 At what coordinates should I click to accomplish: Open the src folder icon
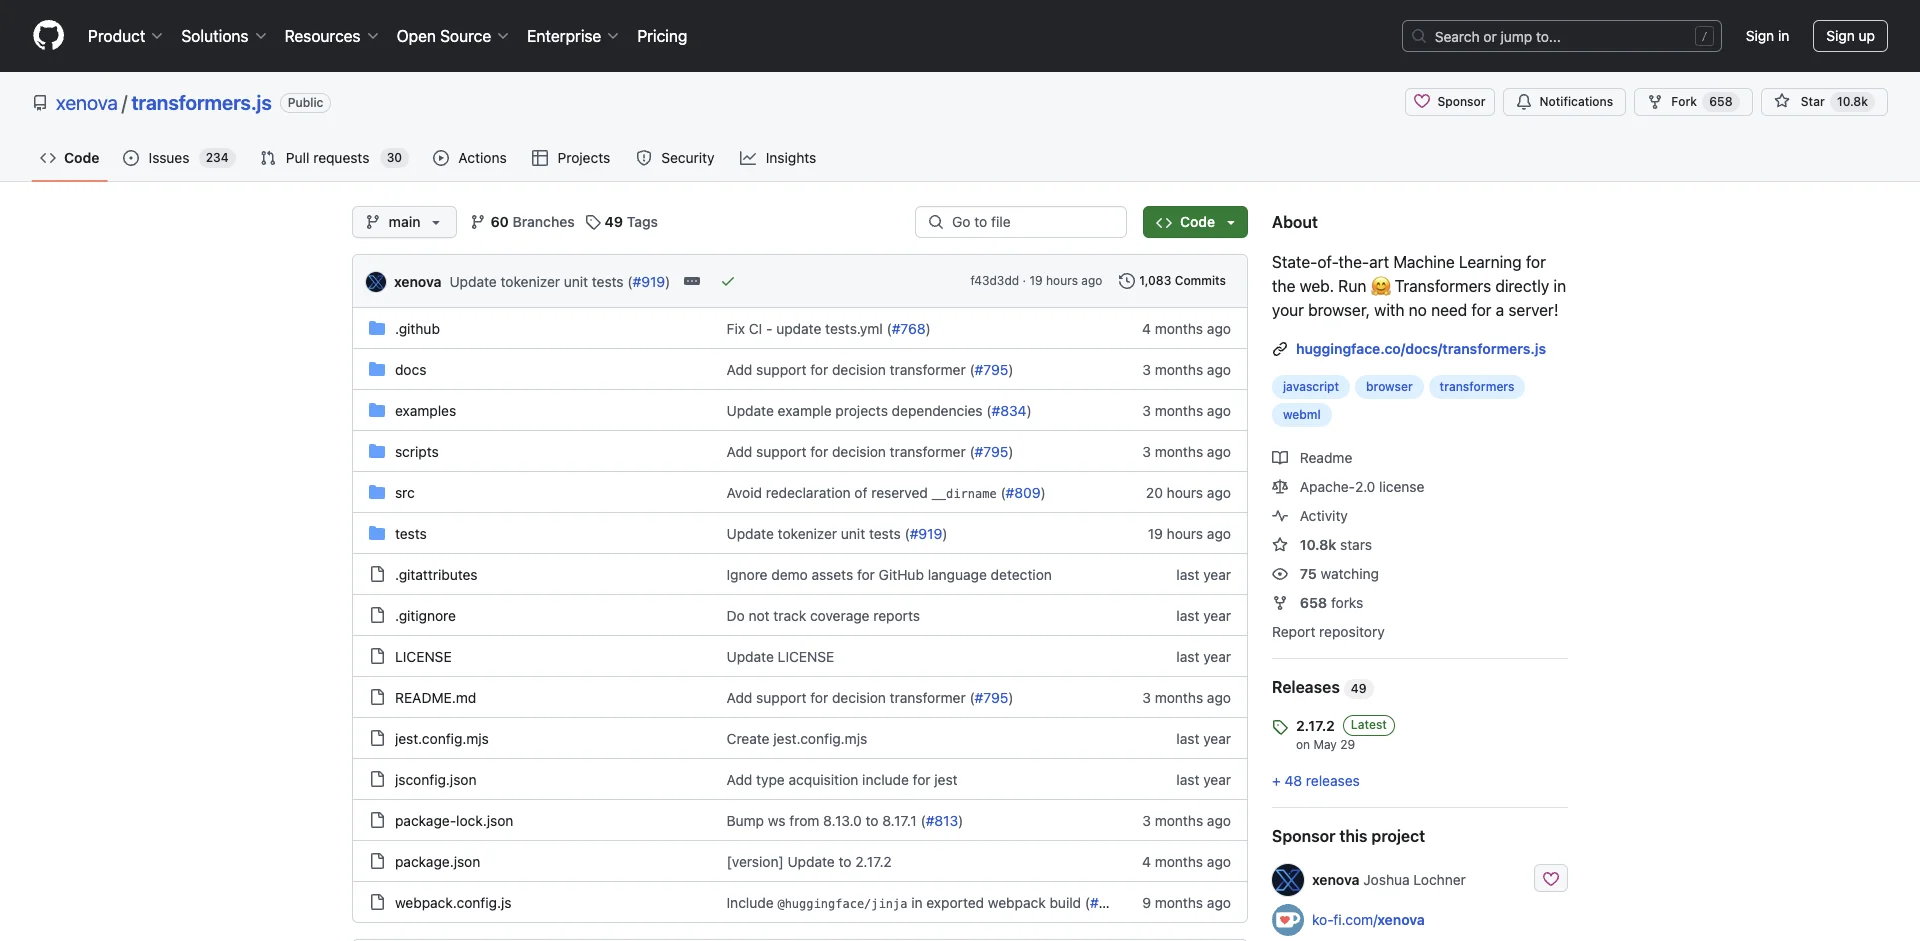pyautogui.click(x=377, y=493)
